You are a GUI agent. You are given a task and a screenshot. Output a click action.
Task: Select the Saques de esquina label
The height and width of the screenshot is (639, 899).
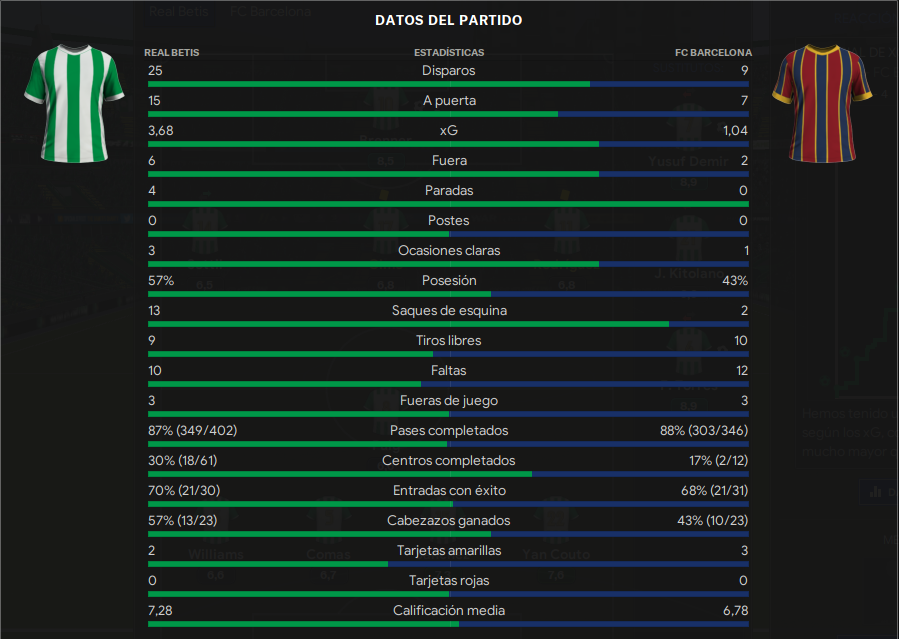449,311
